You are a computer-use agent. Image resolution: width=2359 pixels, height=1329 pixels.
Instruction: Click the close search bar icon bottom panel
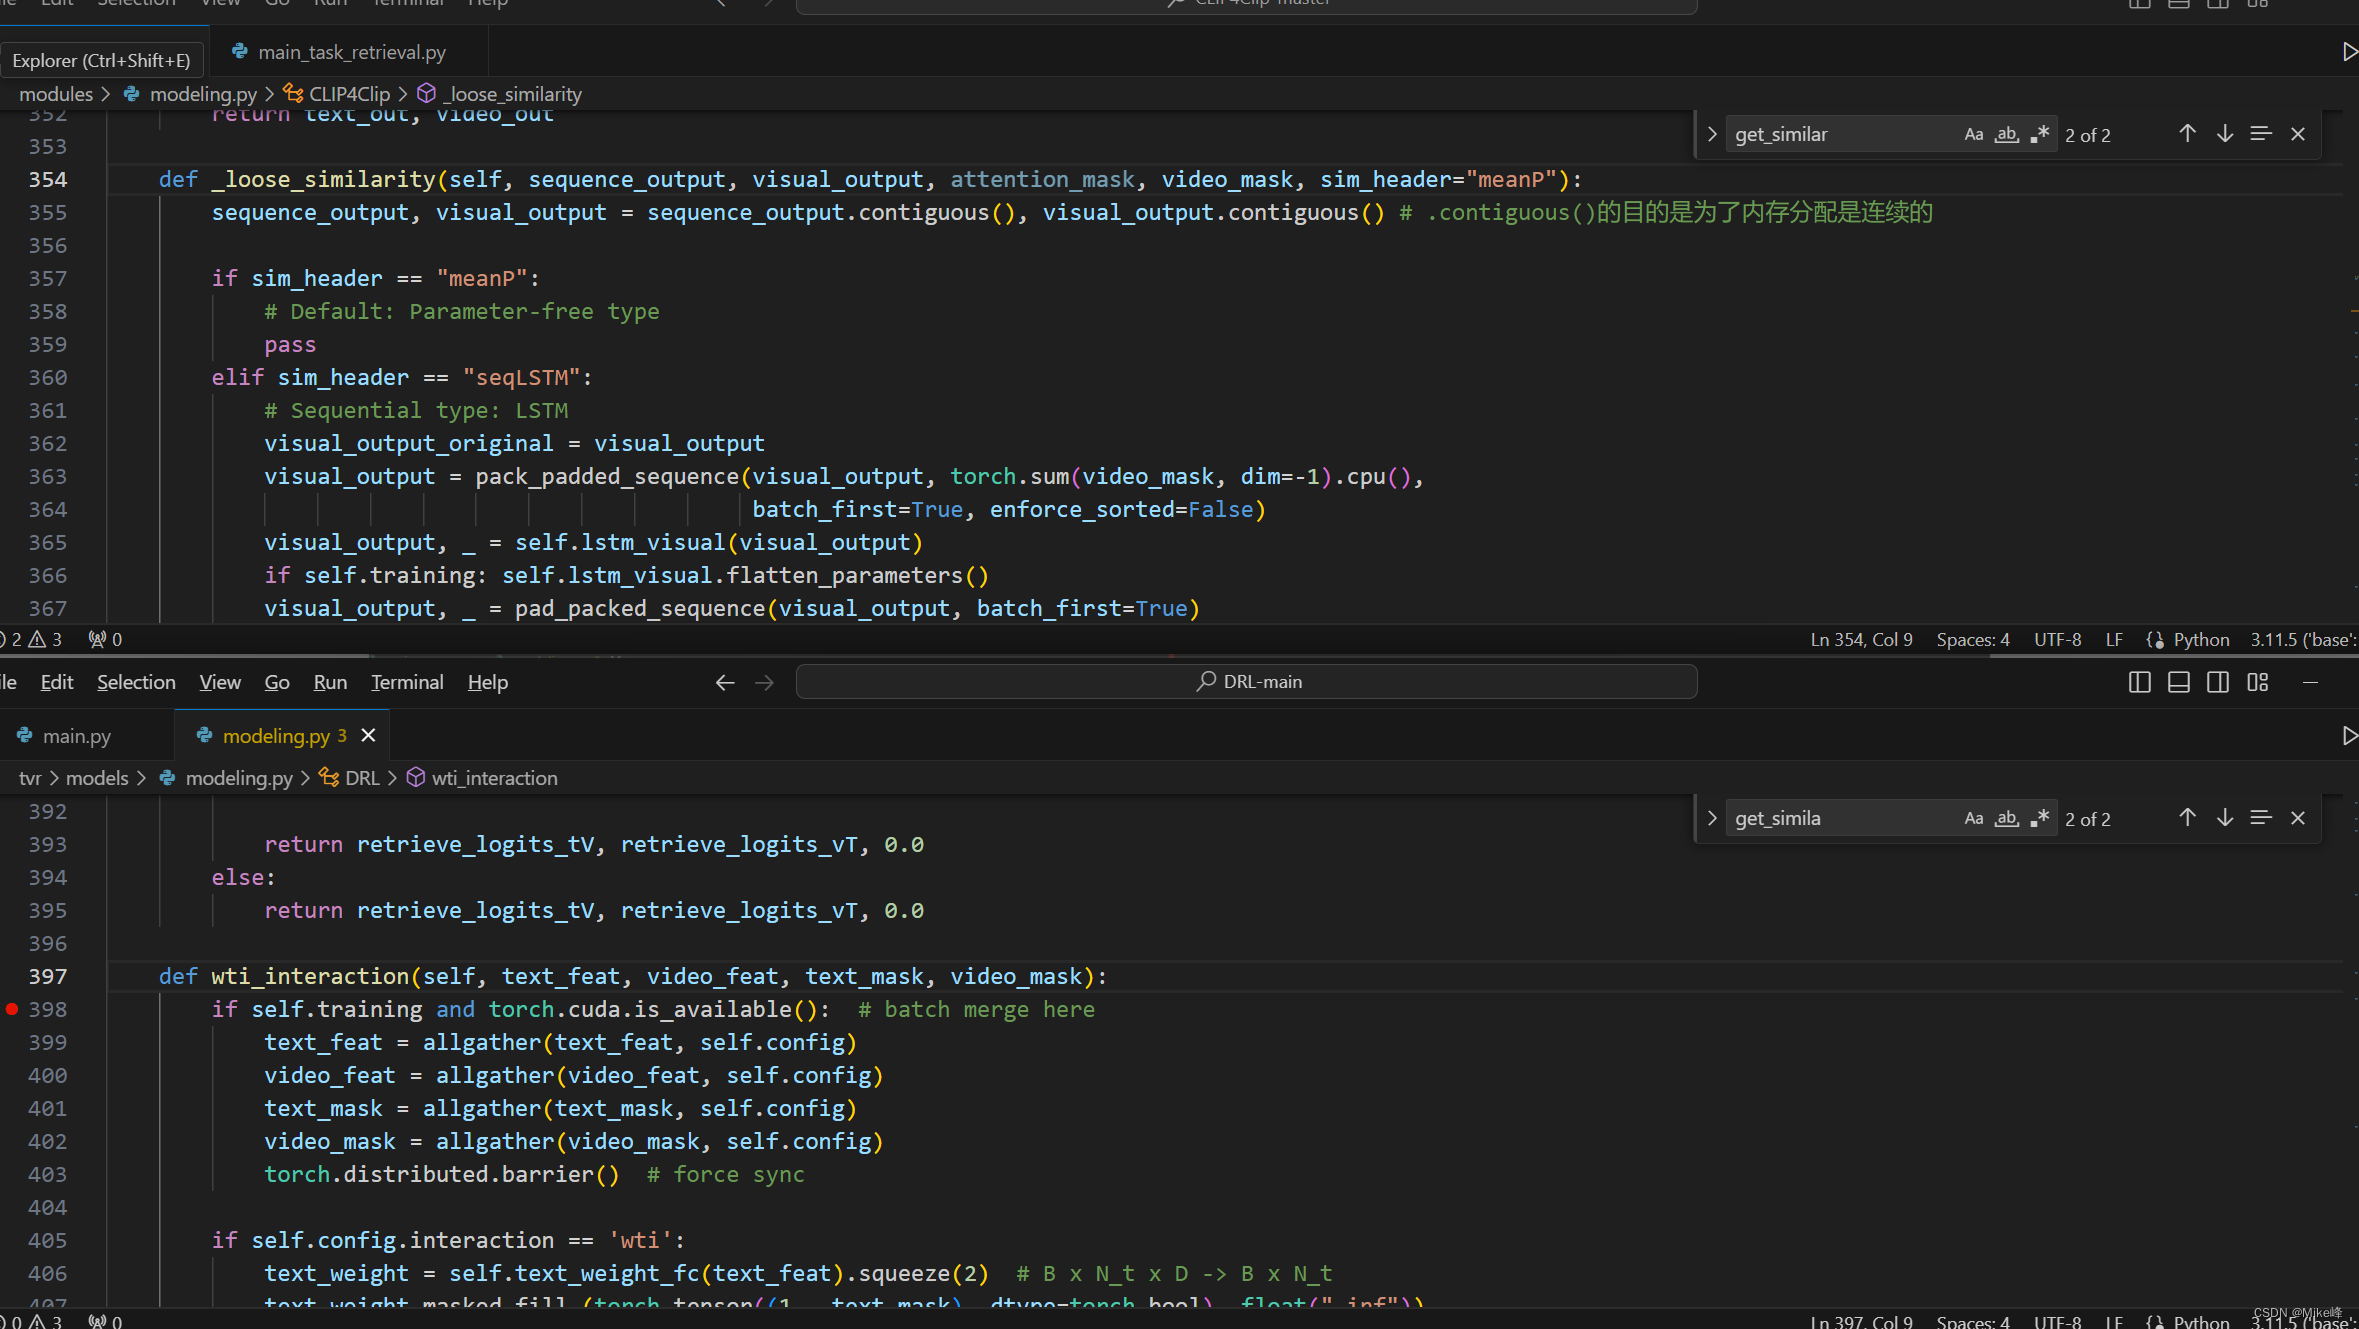pyautogui.click(x=2297, y=817)
